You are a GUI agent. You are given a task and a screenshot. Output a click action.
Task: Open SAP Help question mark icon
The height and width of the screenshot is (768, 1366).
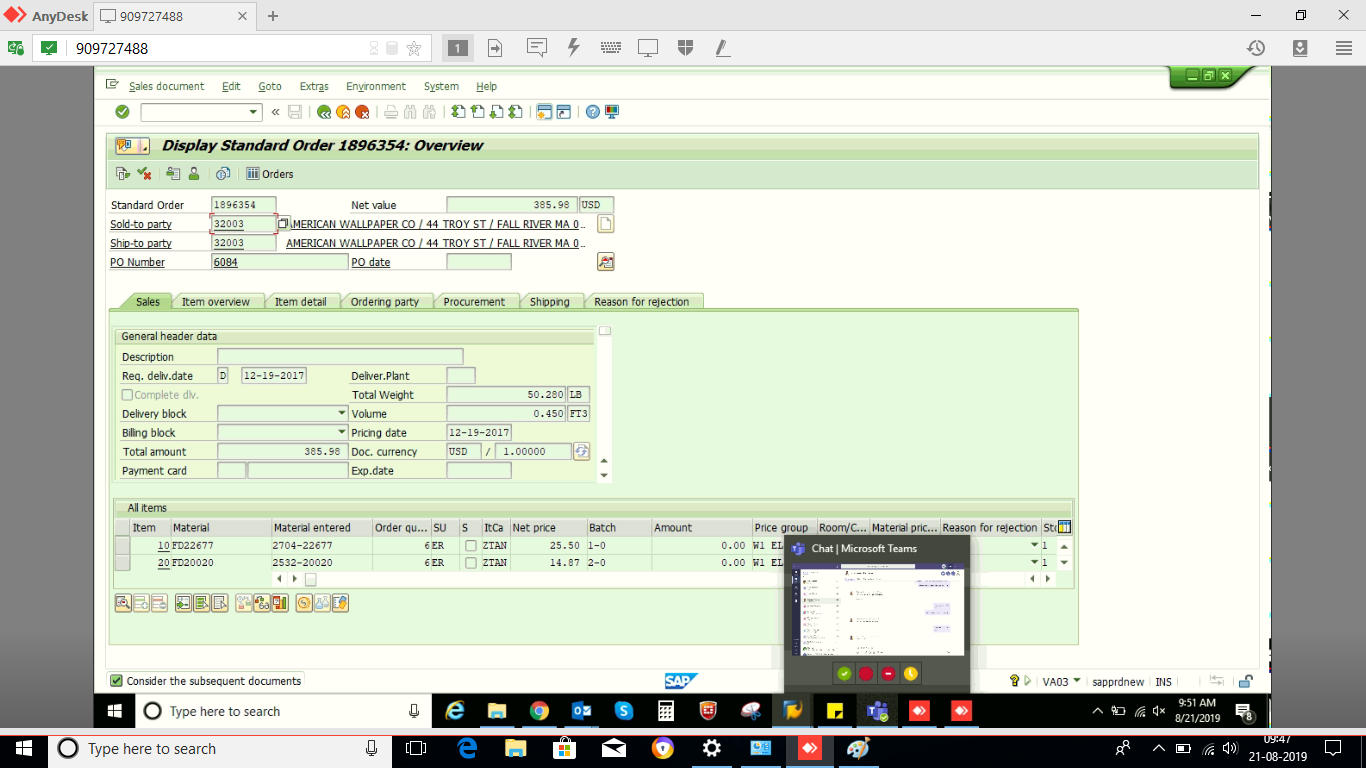coord(592,112)
